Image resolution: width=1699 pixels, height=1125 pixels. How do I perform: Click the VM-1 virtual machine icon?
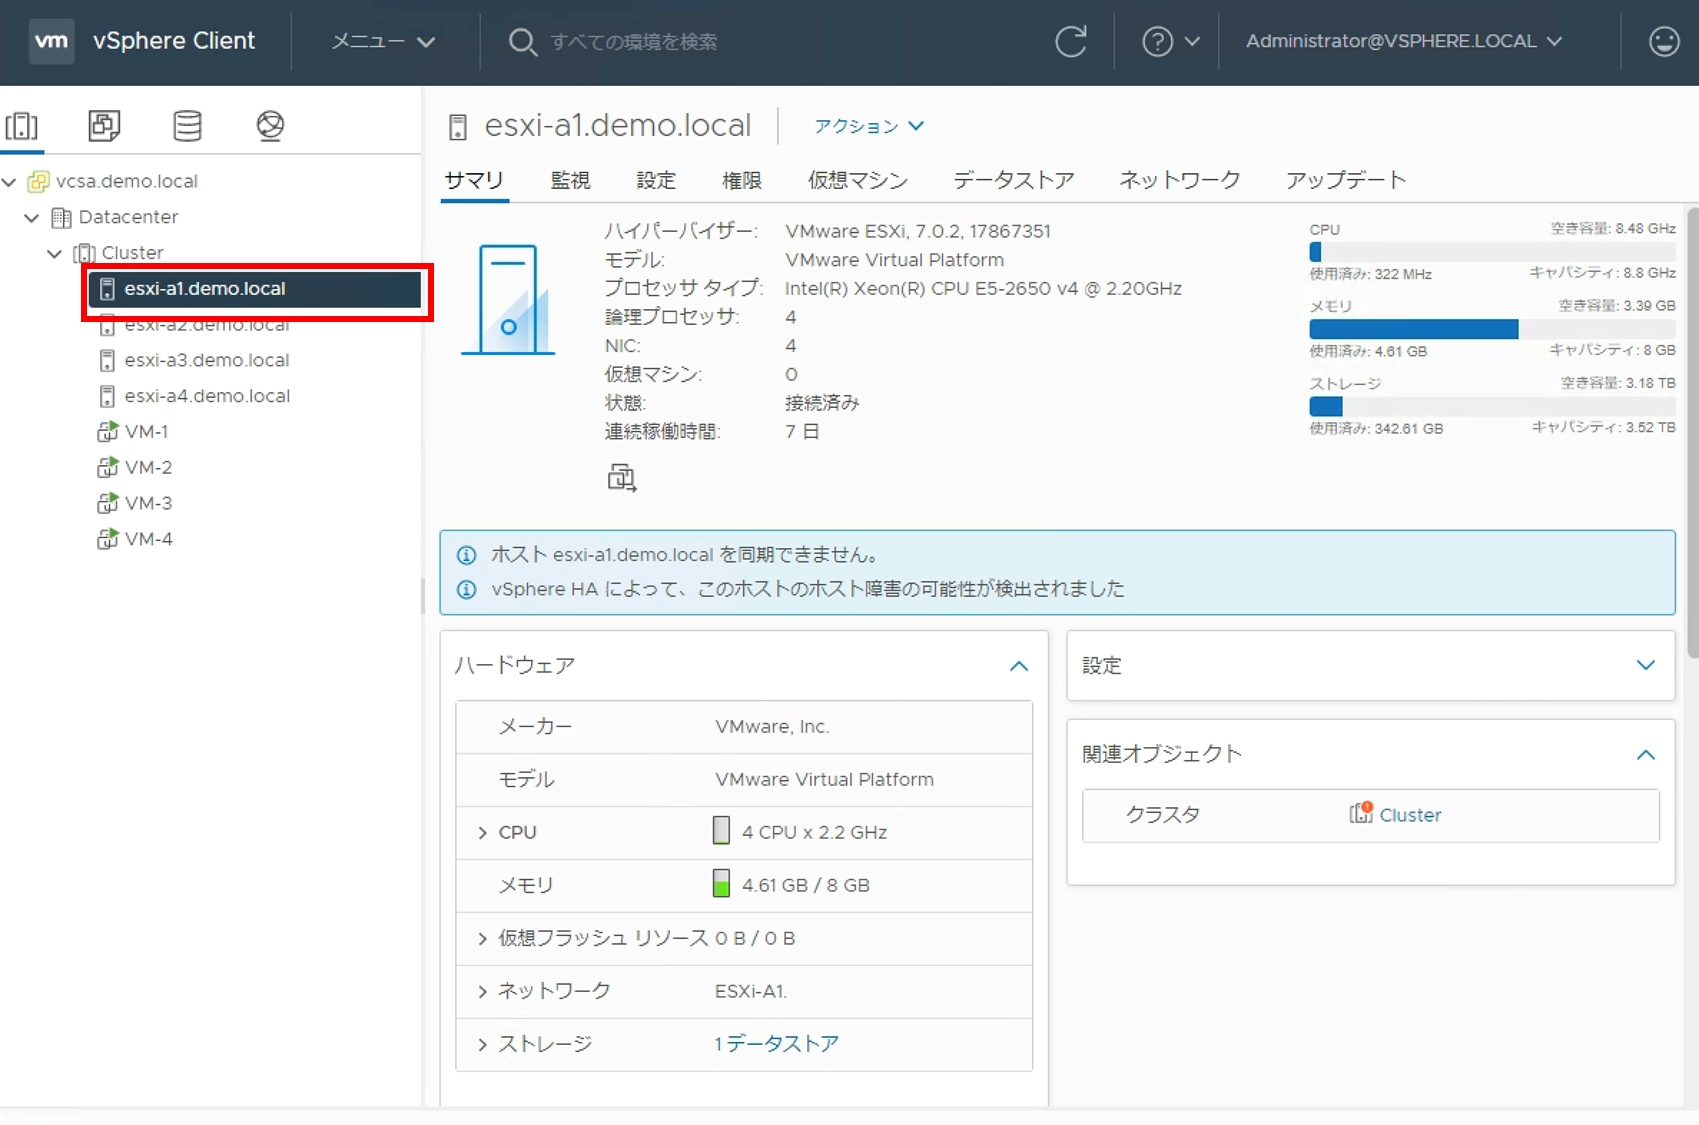(x=108, y=432)
